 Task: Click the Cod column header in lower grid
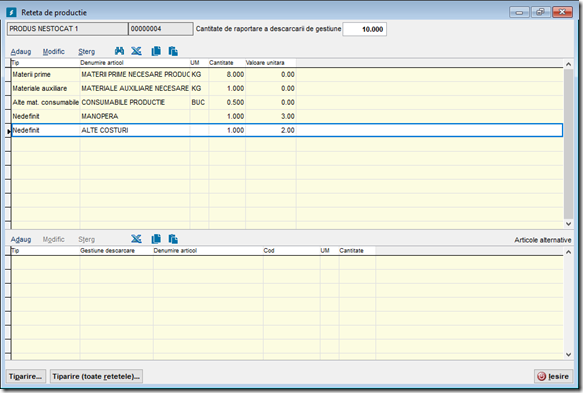[x=291, y=250]
